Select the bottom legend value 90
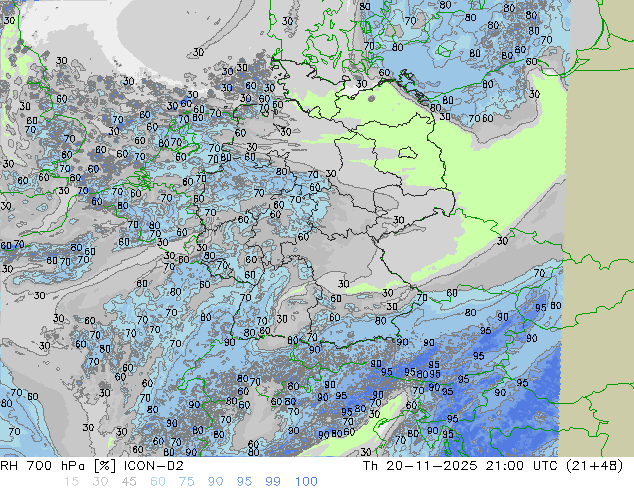Screen dimensions: 634x490 215,482
